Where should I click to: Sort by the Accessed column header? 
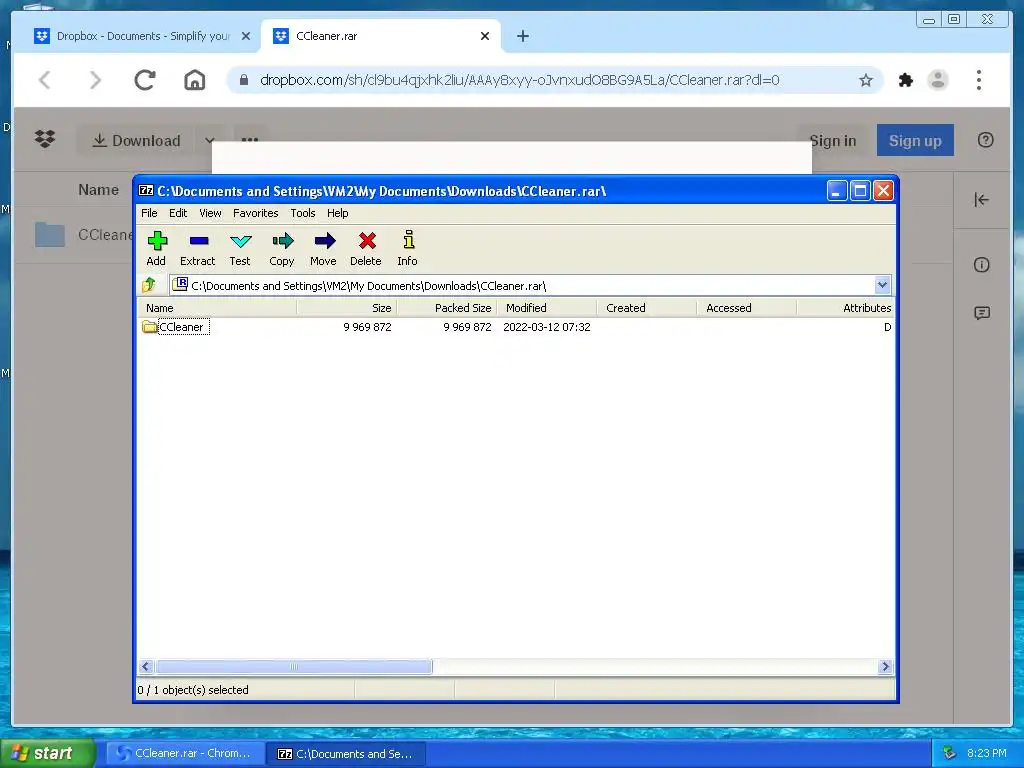(x=746, y=308)
